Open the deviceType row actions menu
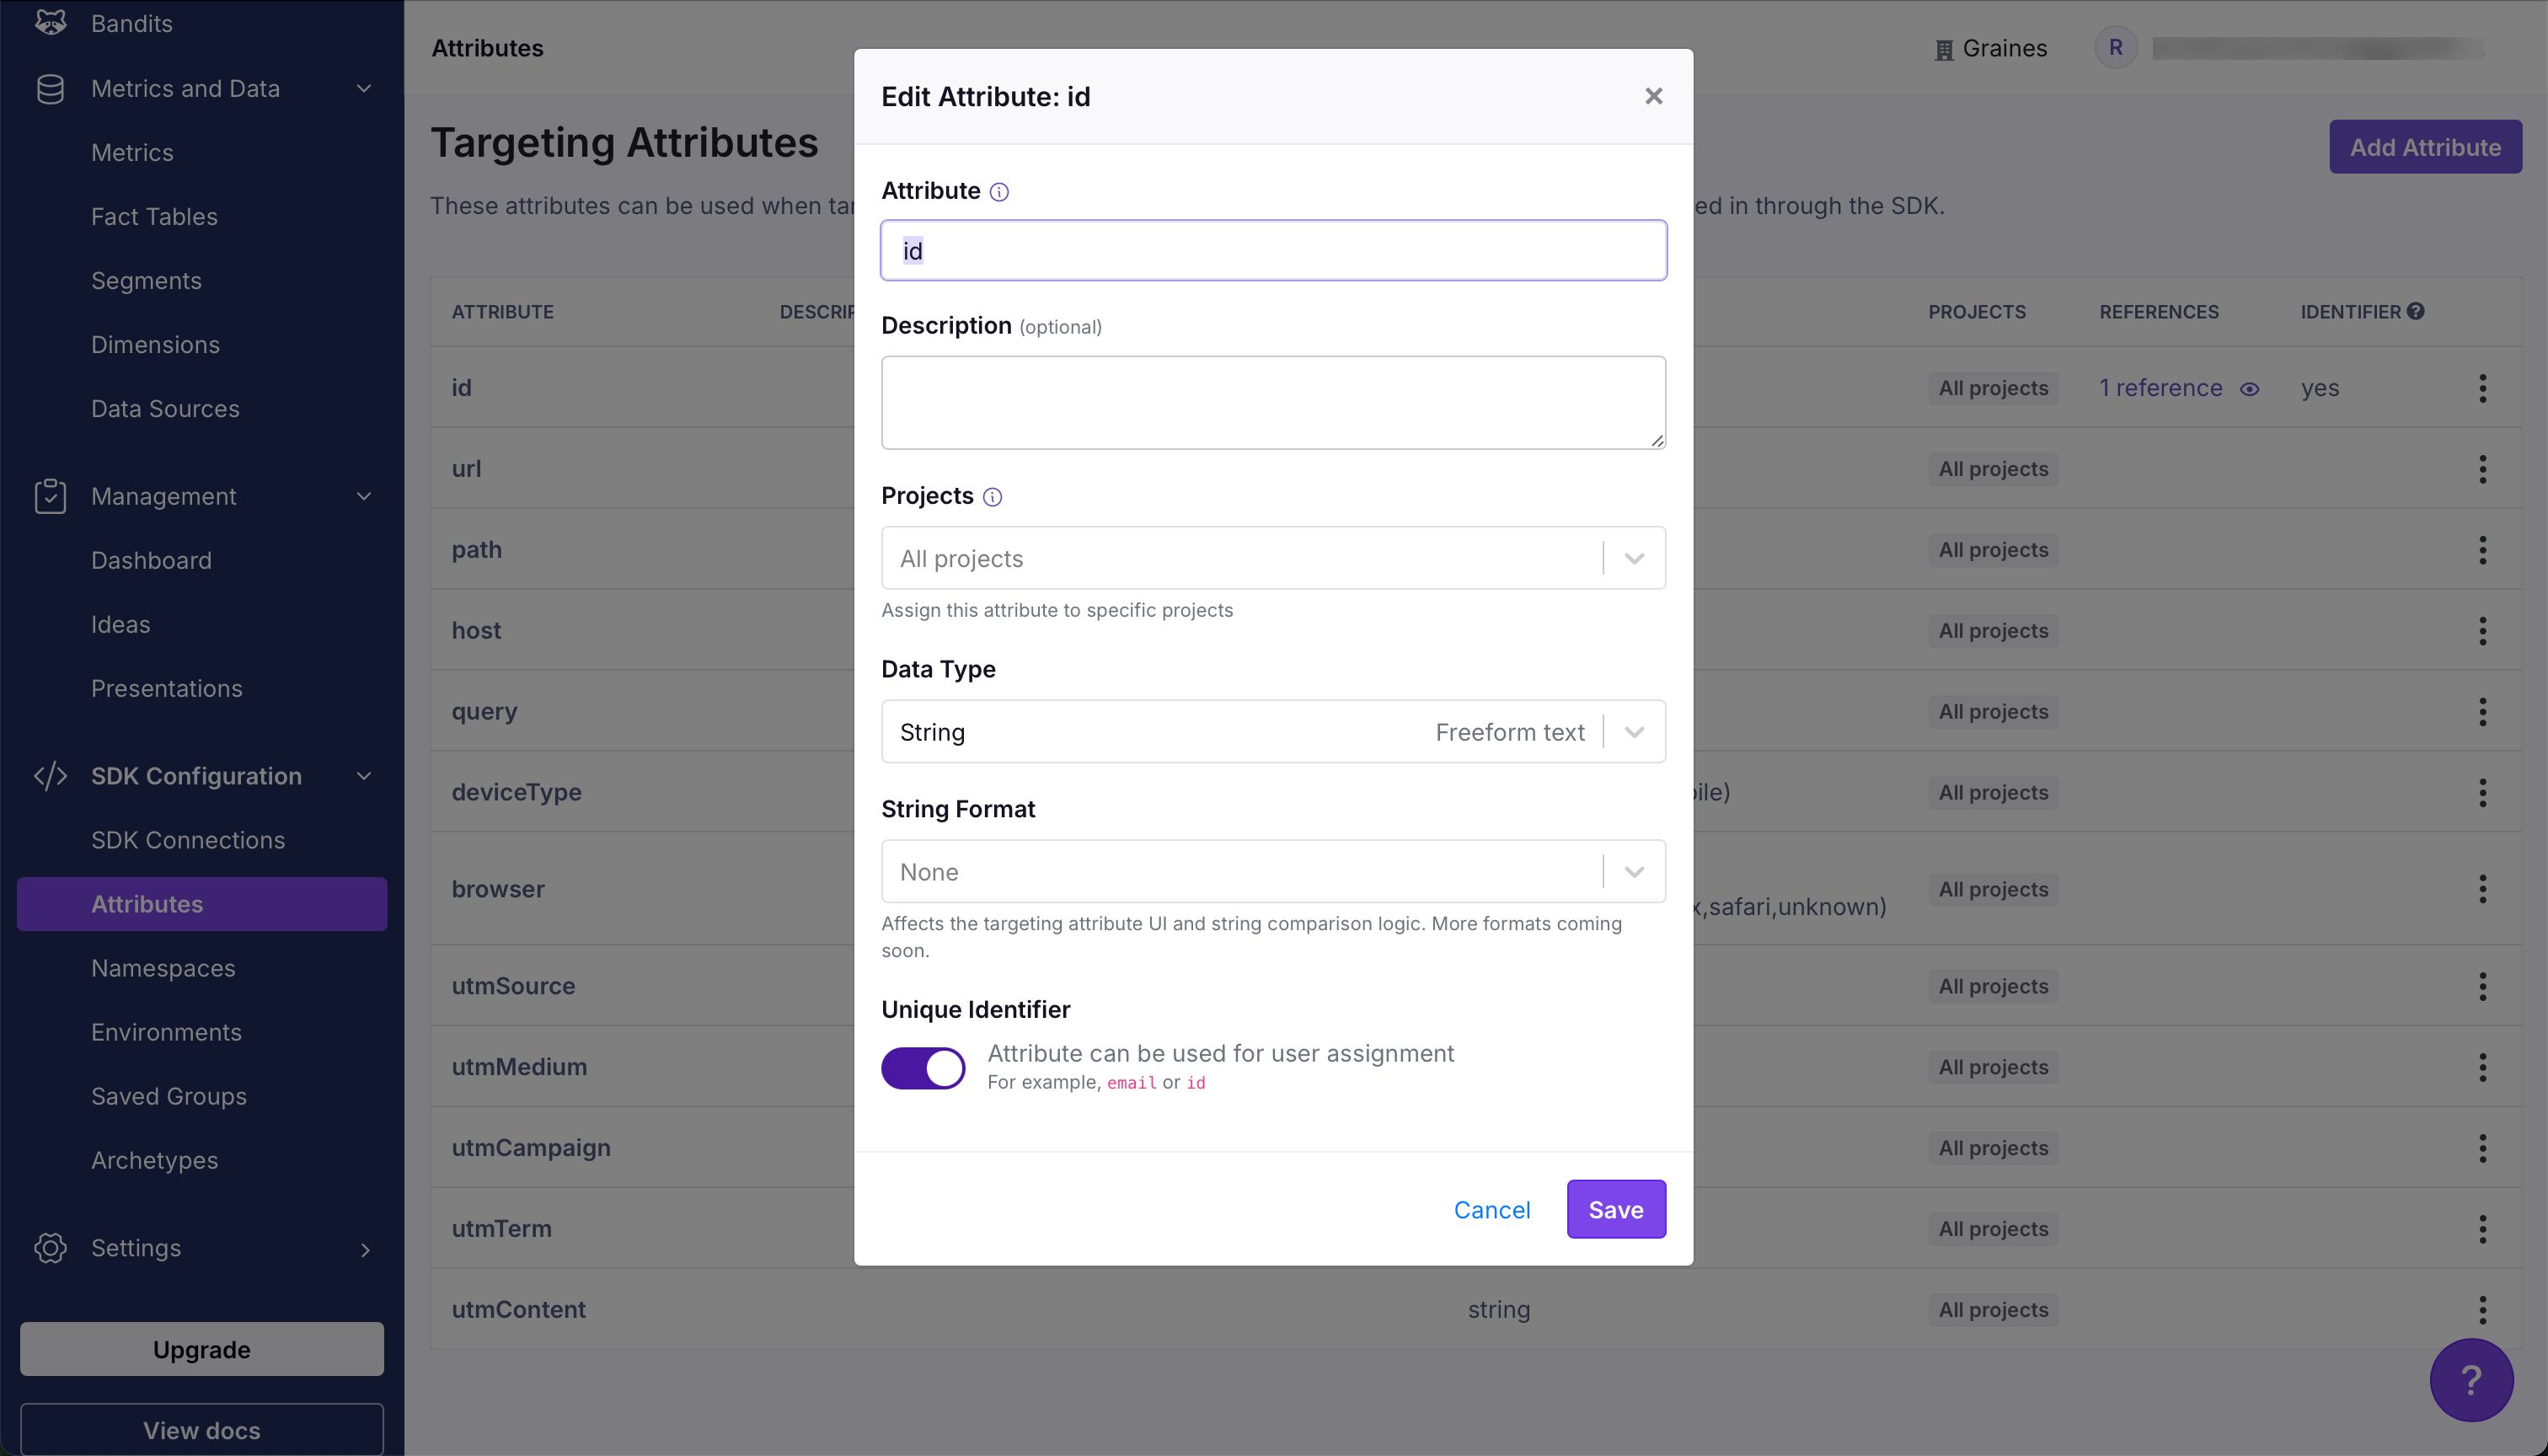 point(2482,793)
